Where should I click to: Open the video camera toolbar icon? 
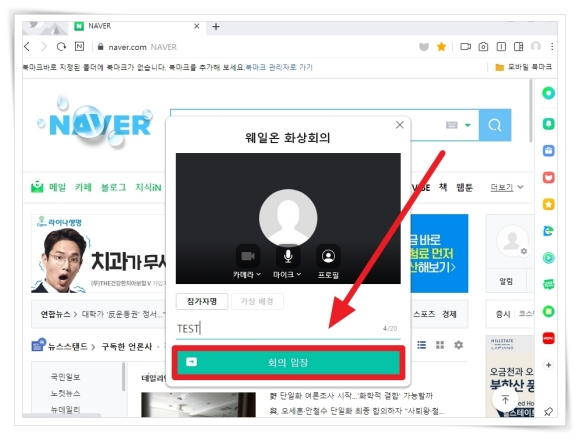465,47
